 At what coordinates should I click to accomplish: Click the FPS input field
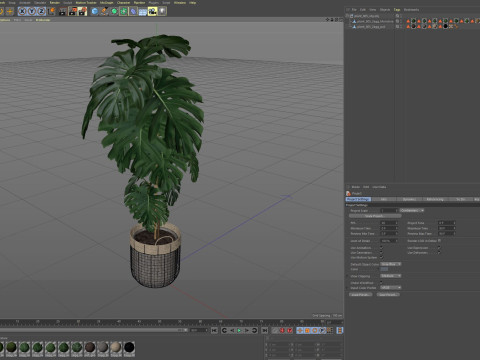[389, 223]
